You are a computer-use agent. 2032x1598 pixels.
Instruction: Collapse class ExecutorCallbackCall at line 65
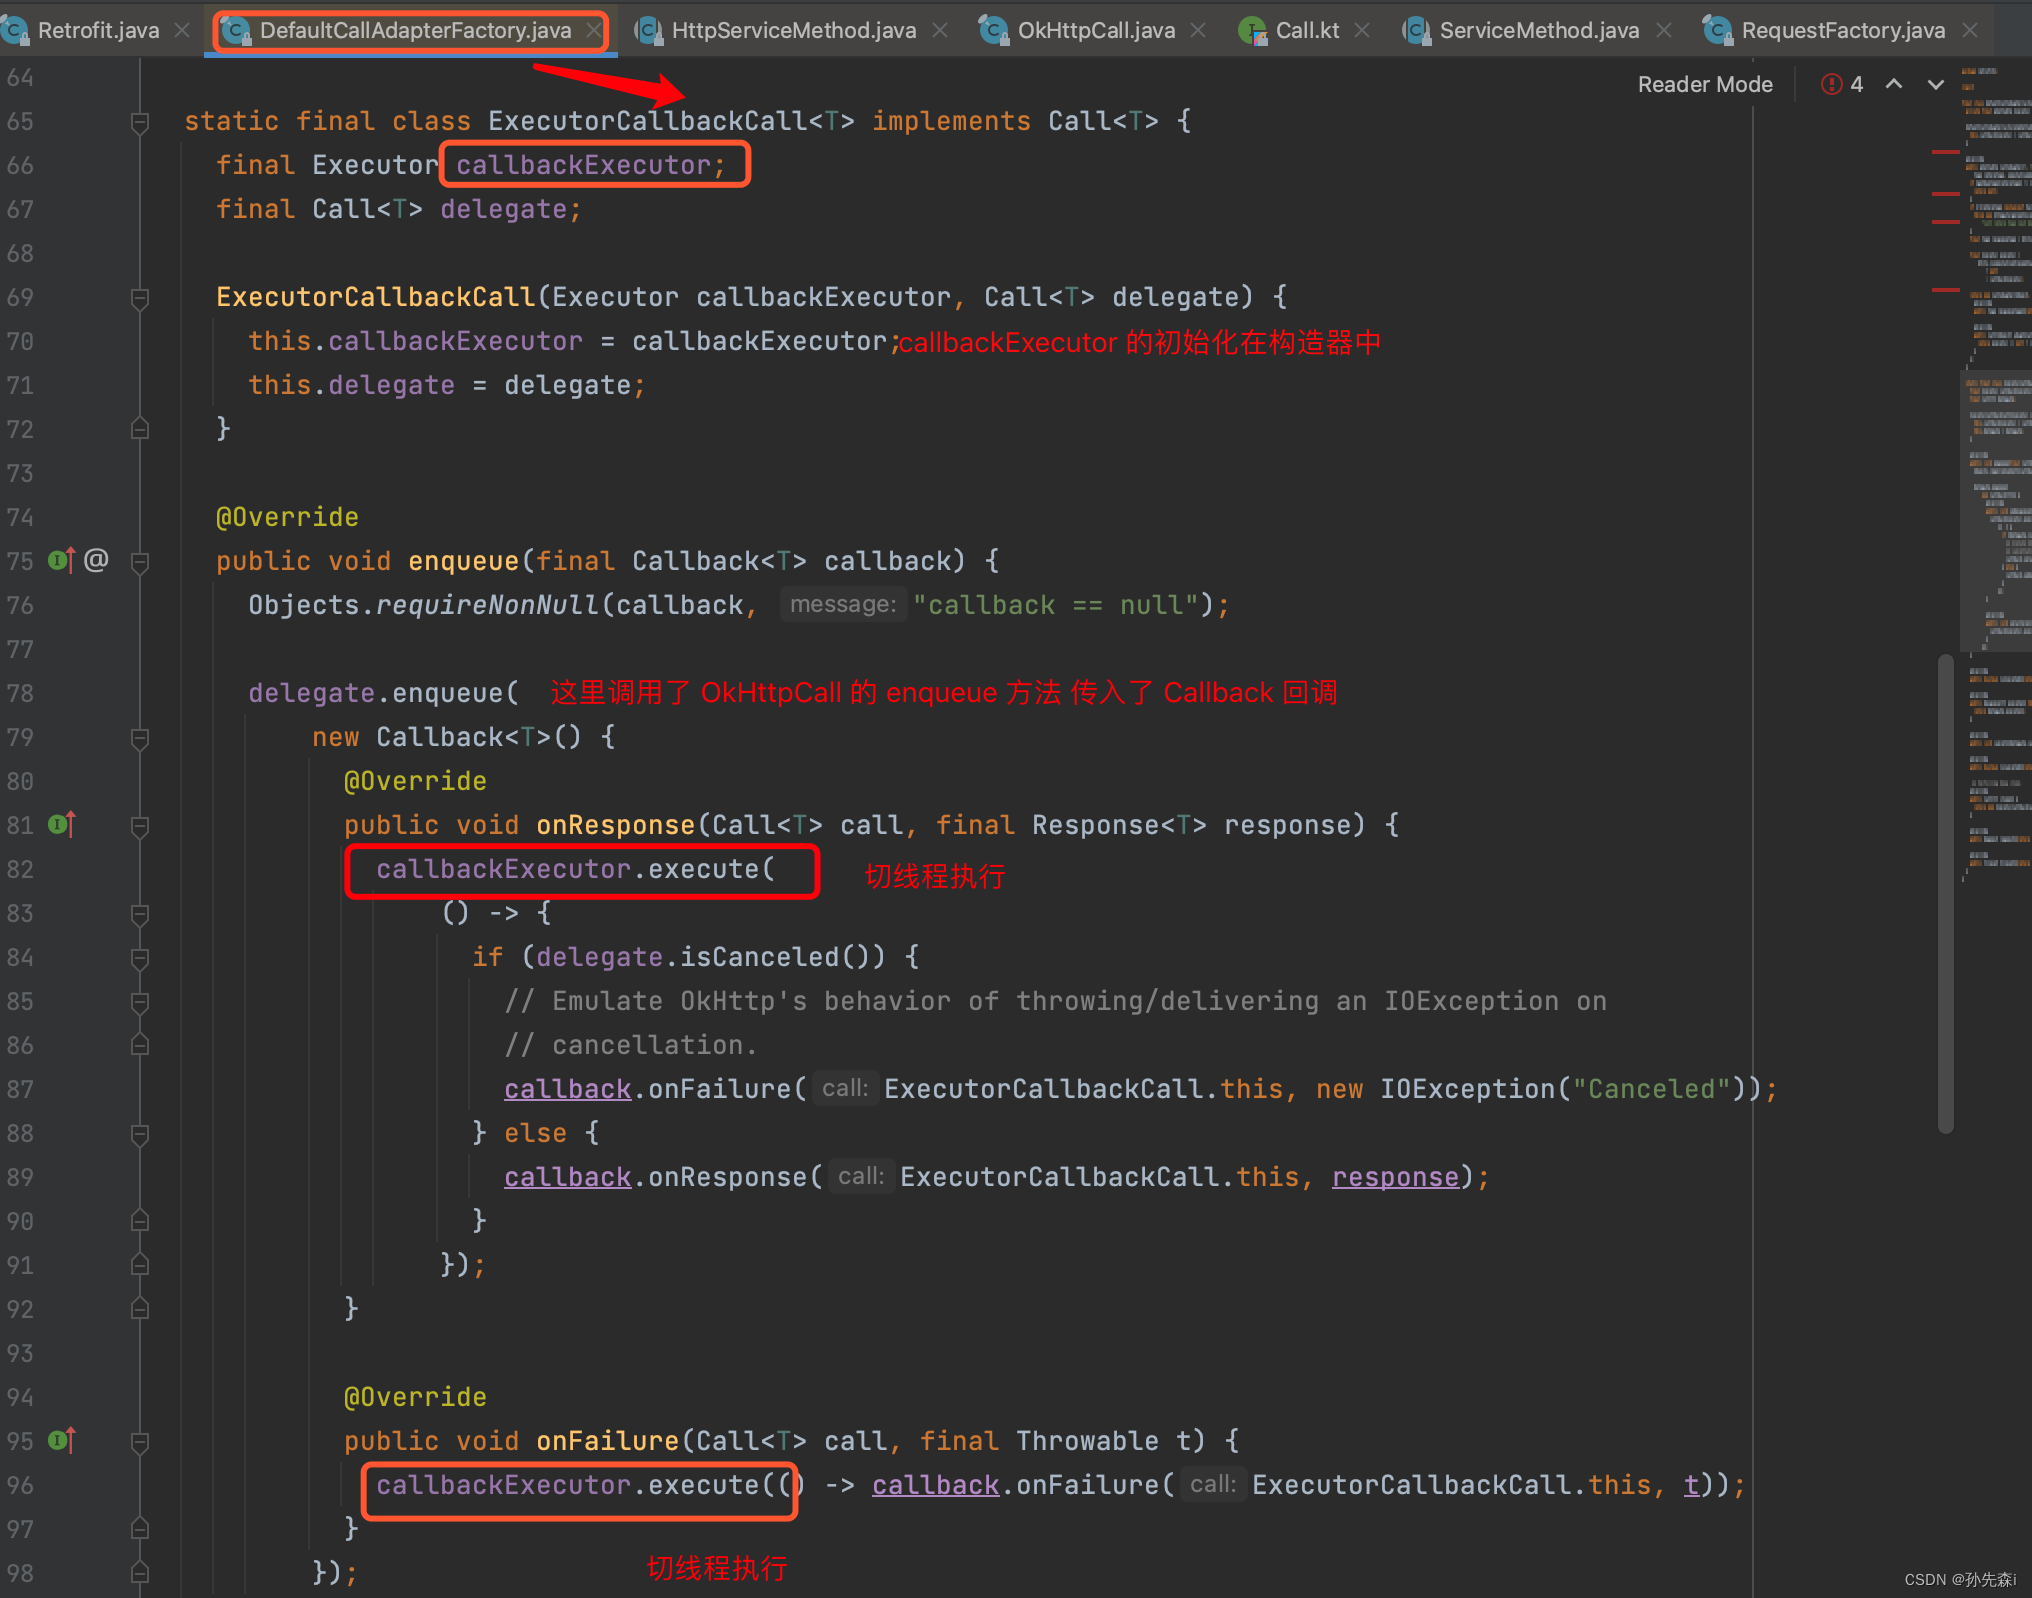[x=140, y=122]
